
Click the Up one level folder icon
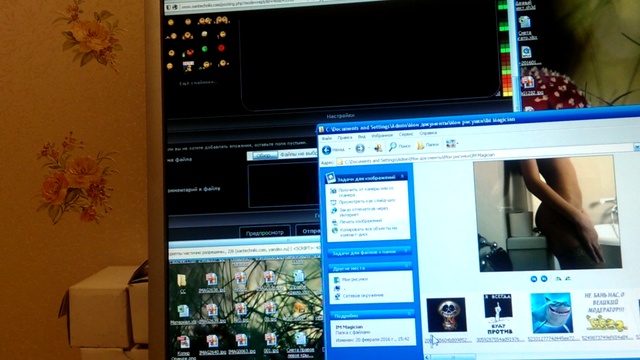click(x=378, y=148)
